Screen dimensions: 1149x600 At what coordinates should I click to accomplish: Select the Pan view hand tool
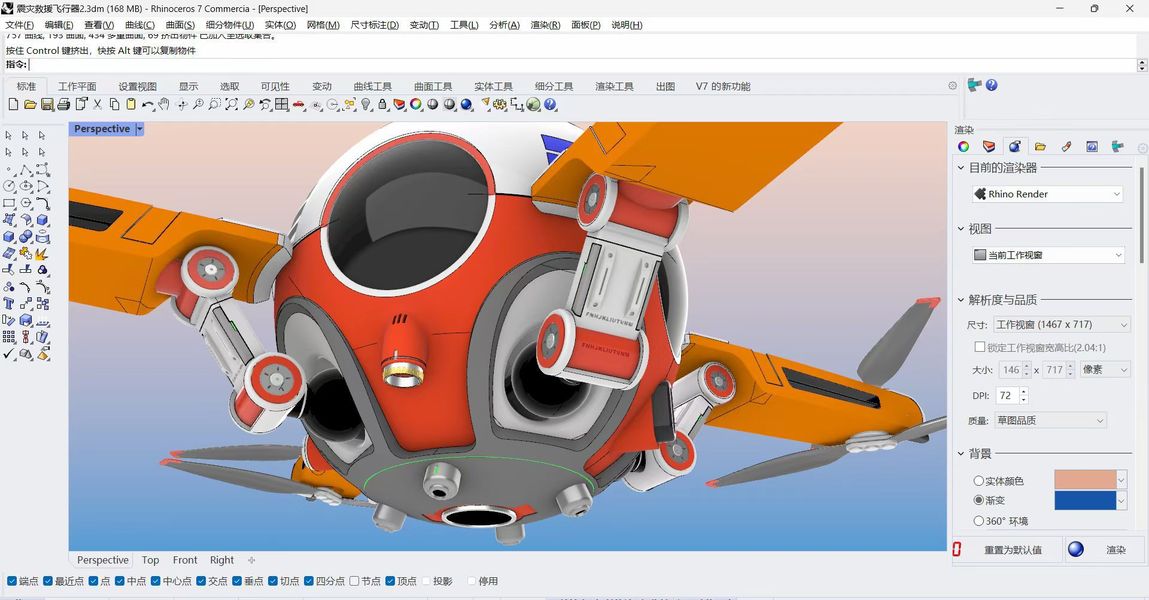click(164, 105)
